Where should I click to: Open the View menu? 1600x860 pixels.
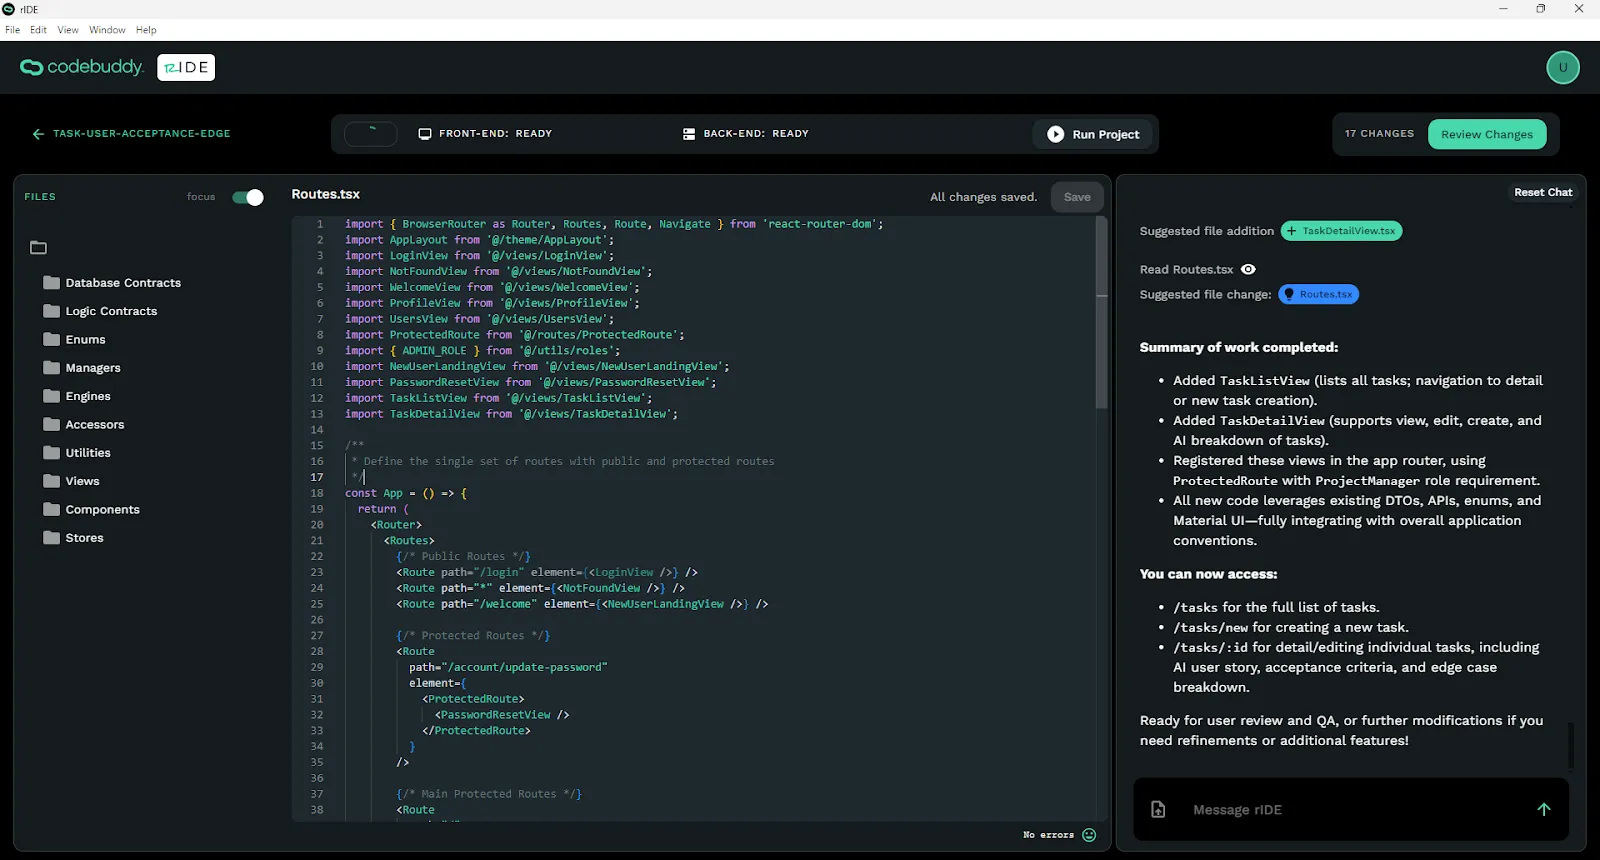click(68, 30)
